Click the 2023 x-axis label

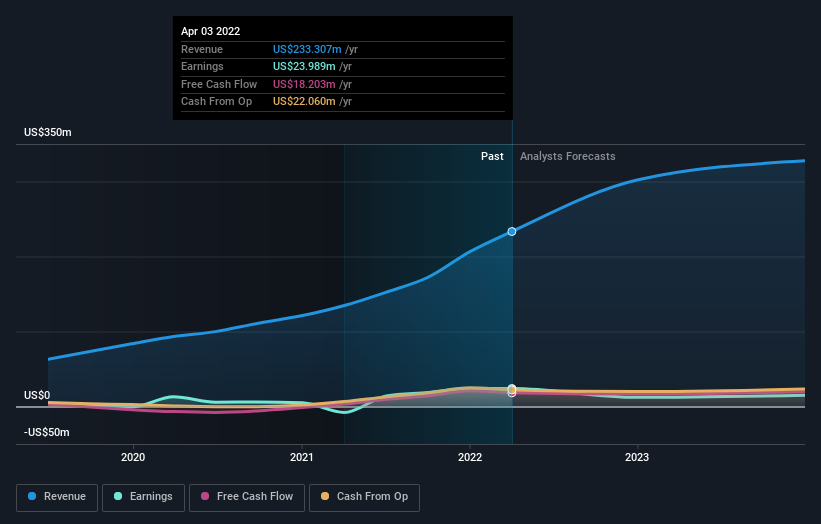[x=637, y=457]
